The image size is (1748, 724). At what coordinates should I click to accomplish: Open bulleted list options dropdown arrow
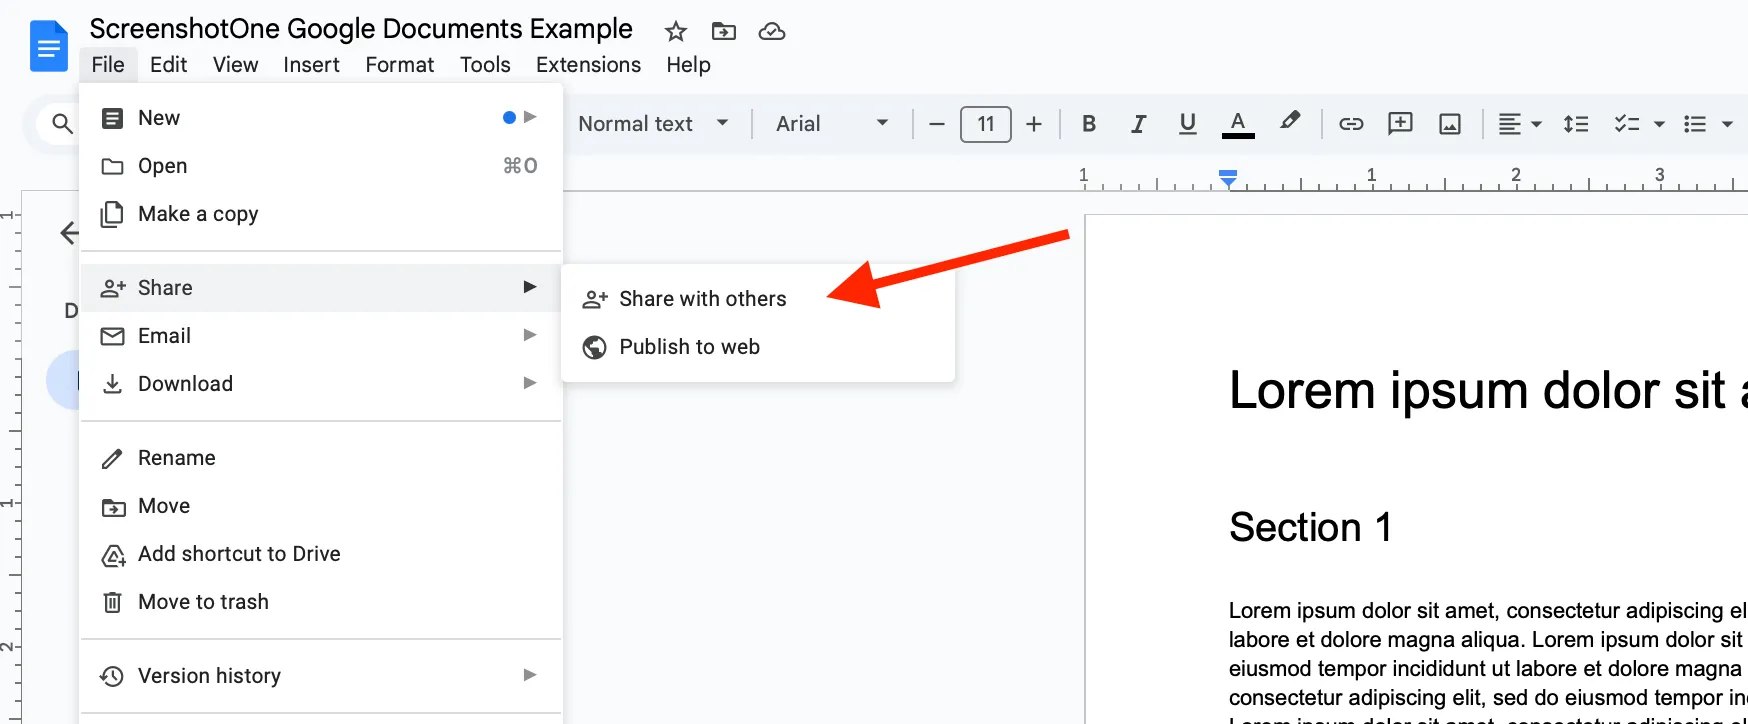(1727, 124)
